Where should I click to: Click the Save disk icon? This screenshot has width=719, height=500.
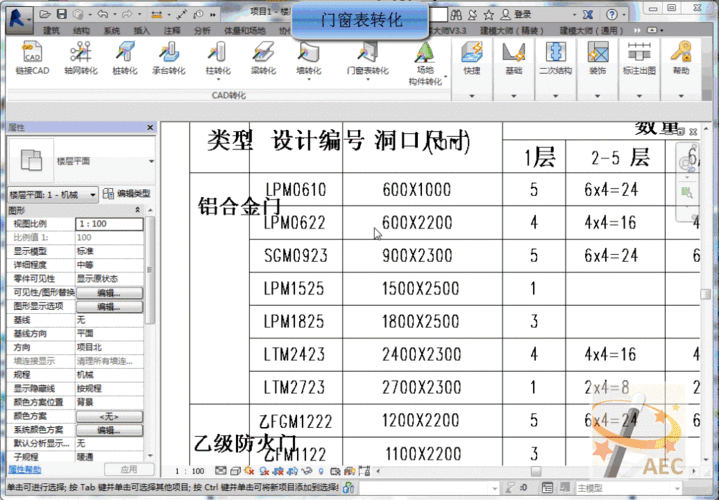[x=61, y=14]
